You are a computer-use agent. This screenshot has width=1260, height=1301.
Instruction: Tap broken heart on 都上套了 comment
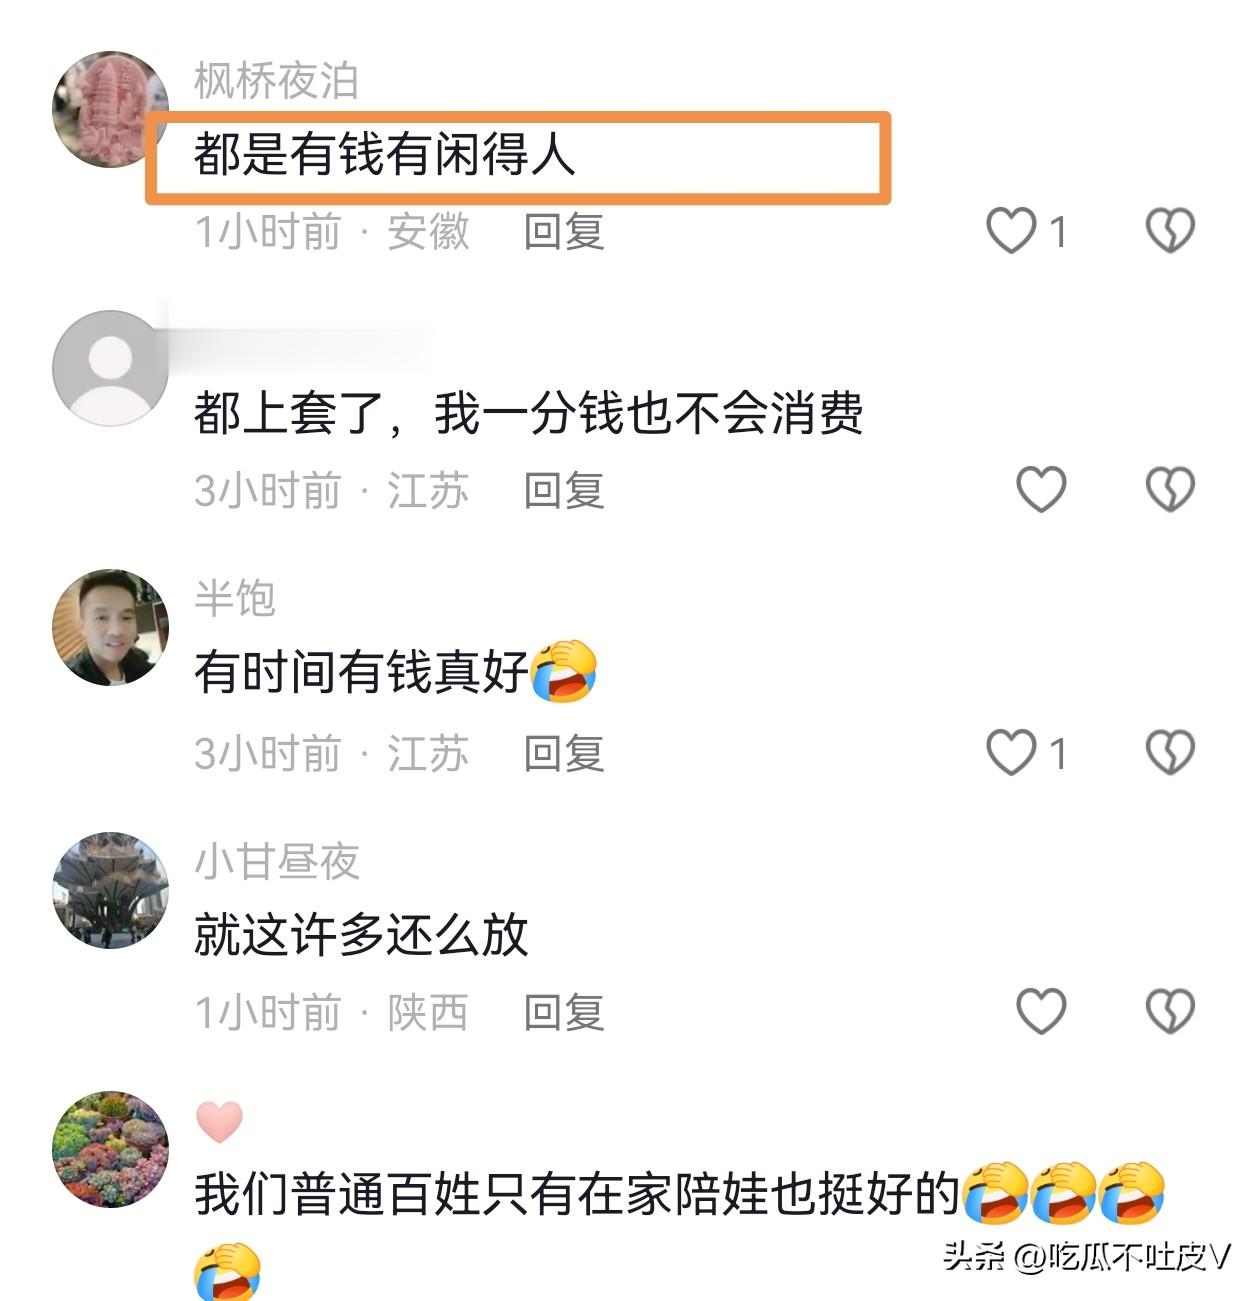[x=1170, y=489]
